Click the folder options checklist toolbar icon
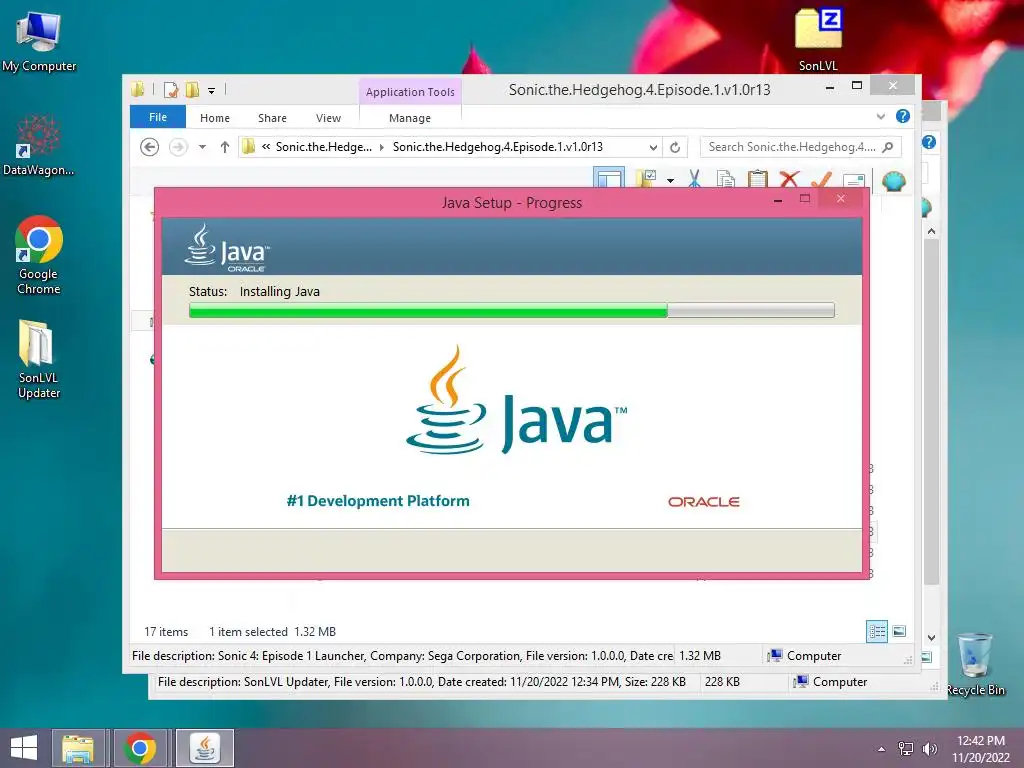 646,179
